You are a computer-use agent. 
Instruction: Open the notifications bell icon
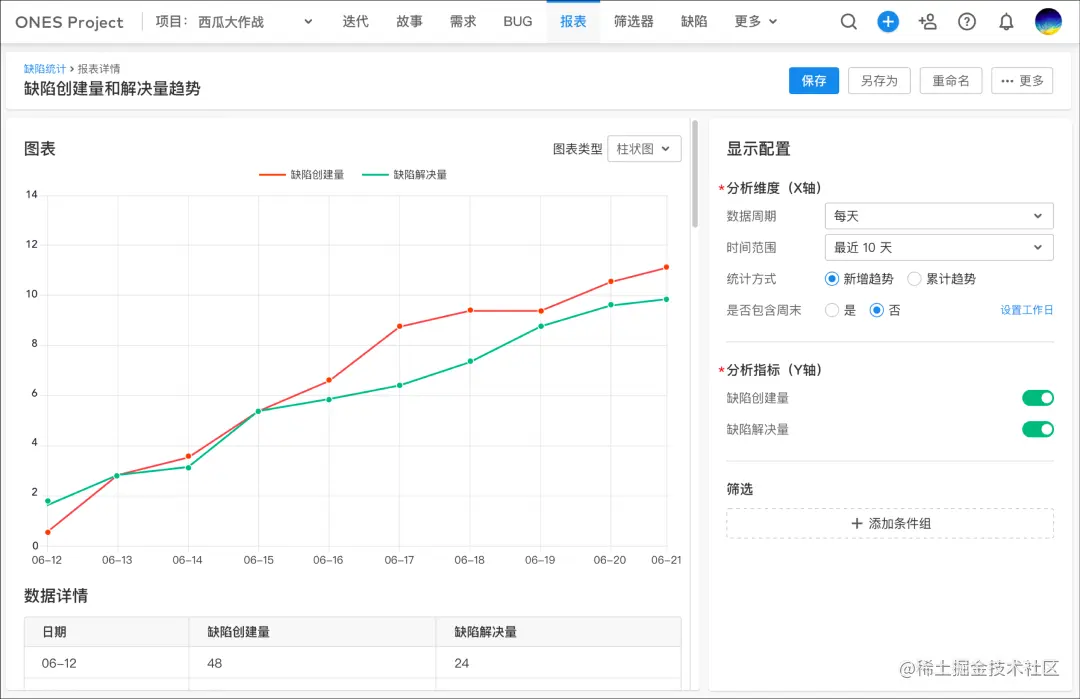(x=1006, y=22)
